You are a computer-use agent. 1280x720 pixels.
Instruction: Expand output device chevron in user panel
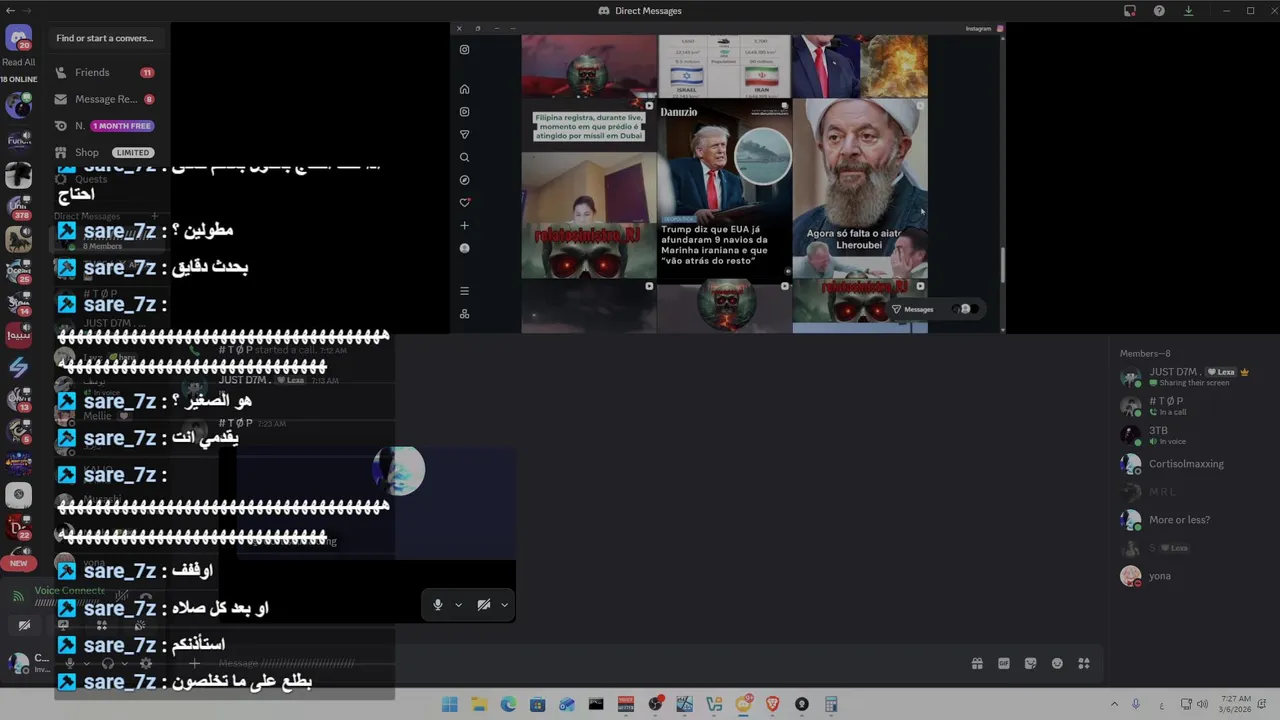point(125,663)
